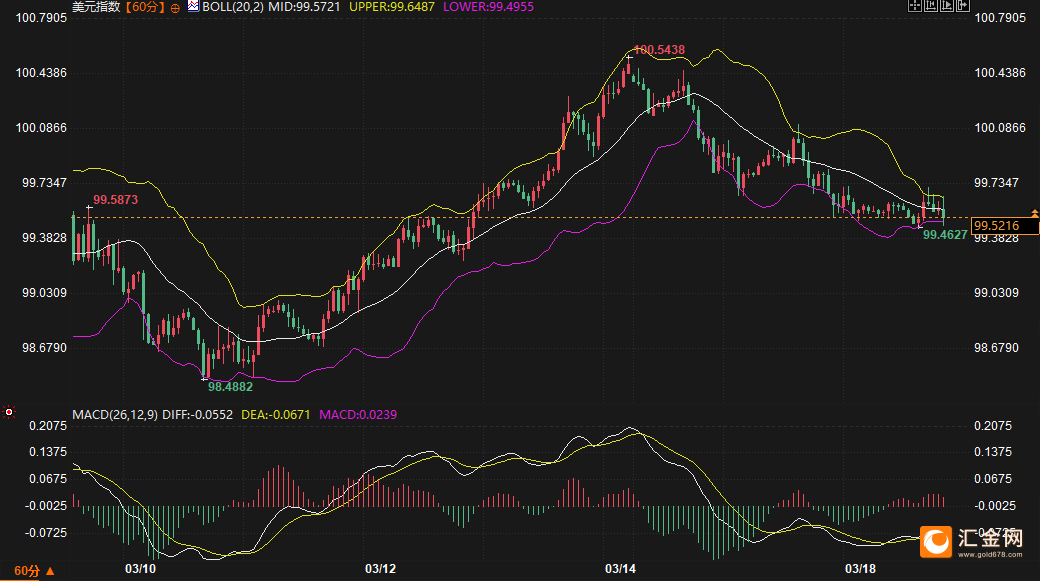Click the exit/expand panel icon at top right
Screen dimensions: 1040x581
pyautogui.click(x=963, y=6)
